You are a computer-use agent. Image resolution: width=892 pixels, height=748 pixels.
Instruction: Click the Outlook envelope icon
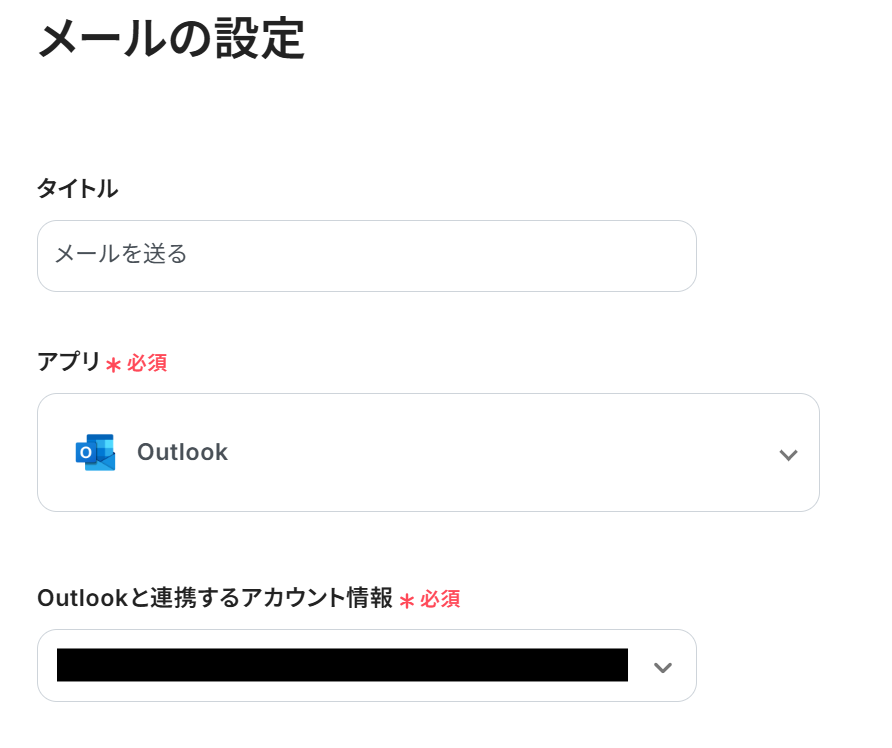coord(95,452)
